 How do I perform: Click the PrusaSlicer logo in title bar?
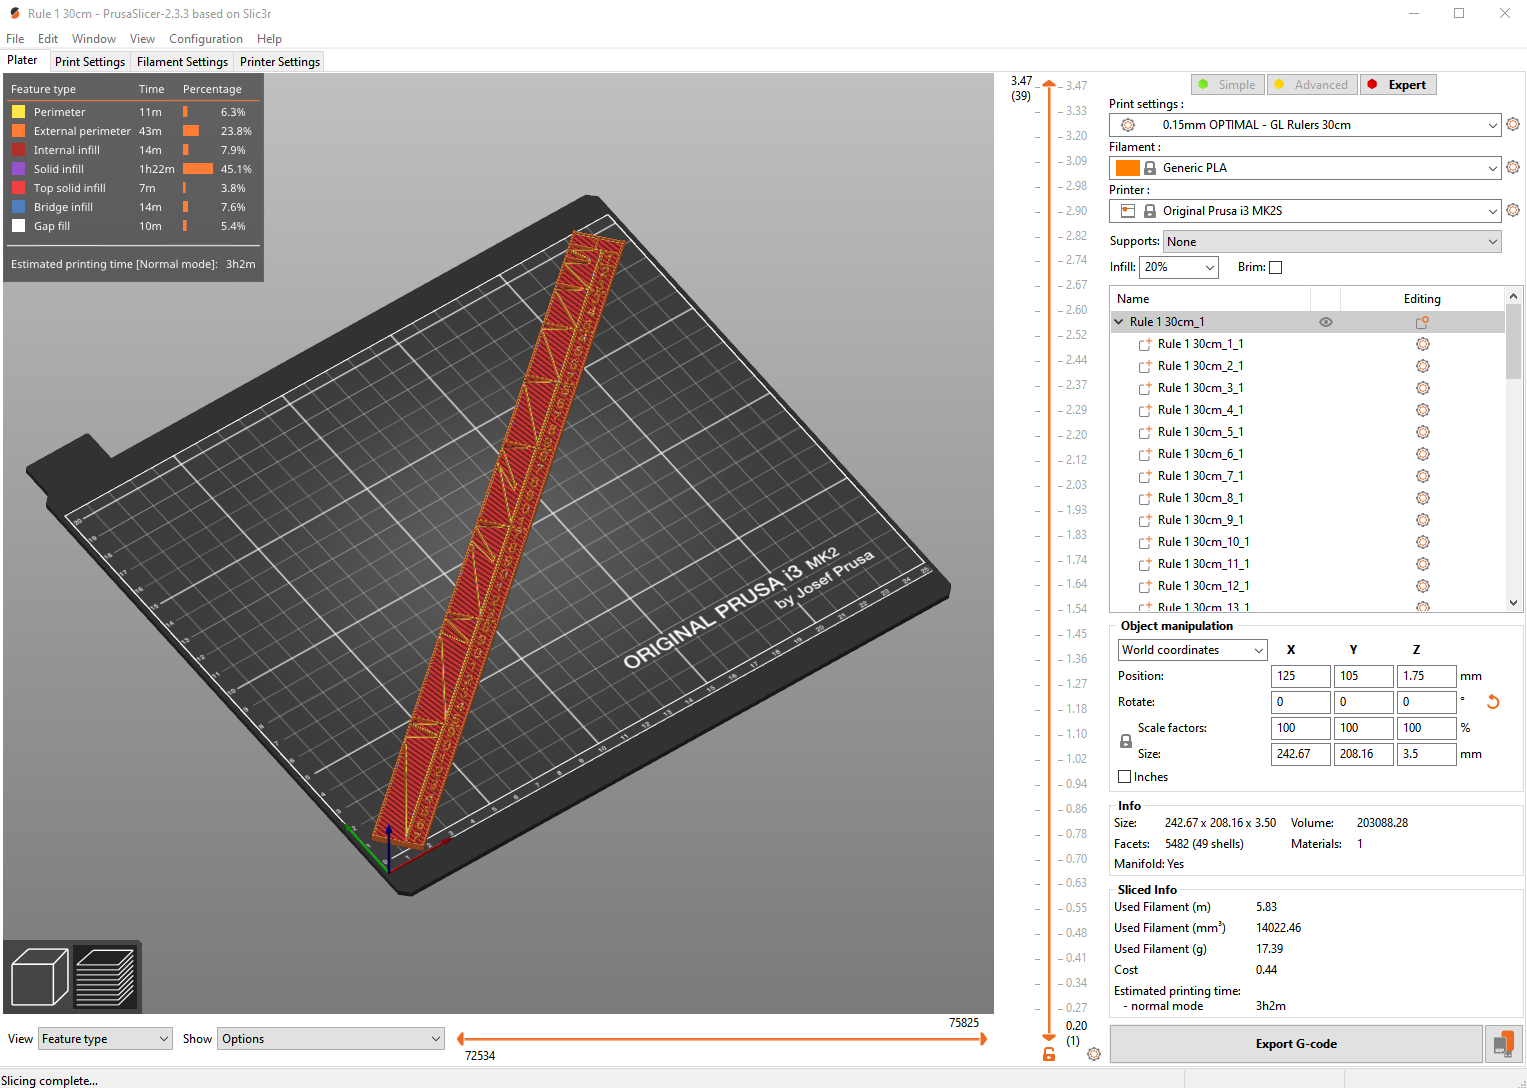coord(15,14)
